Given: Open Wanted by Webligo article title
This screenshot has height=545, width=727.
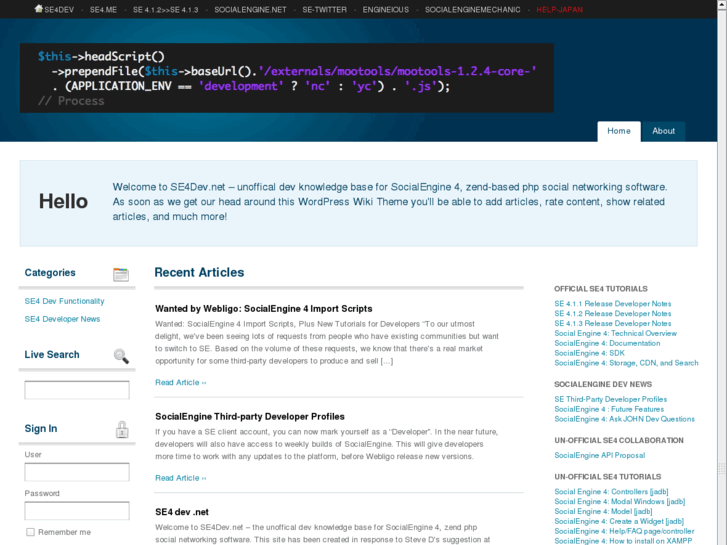Looking at the screenshot, I should pyautogui.click(x=264, y=308).
